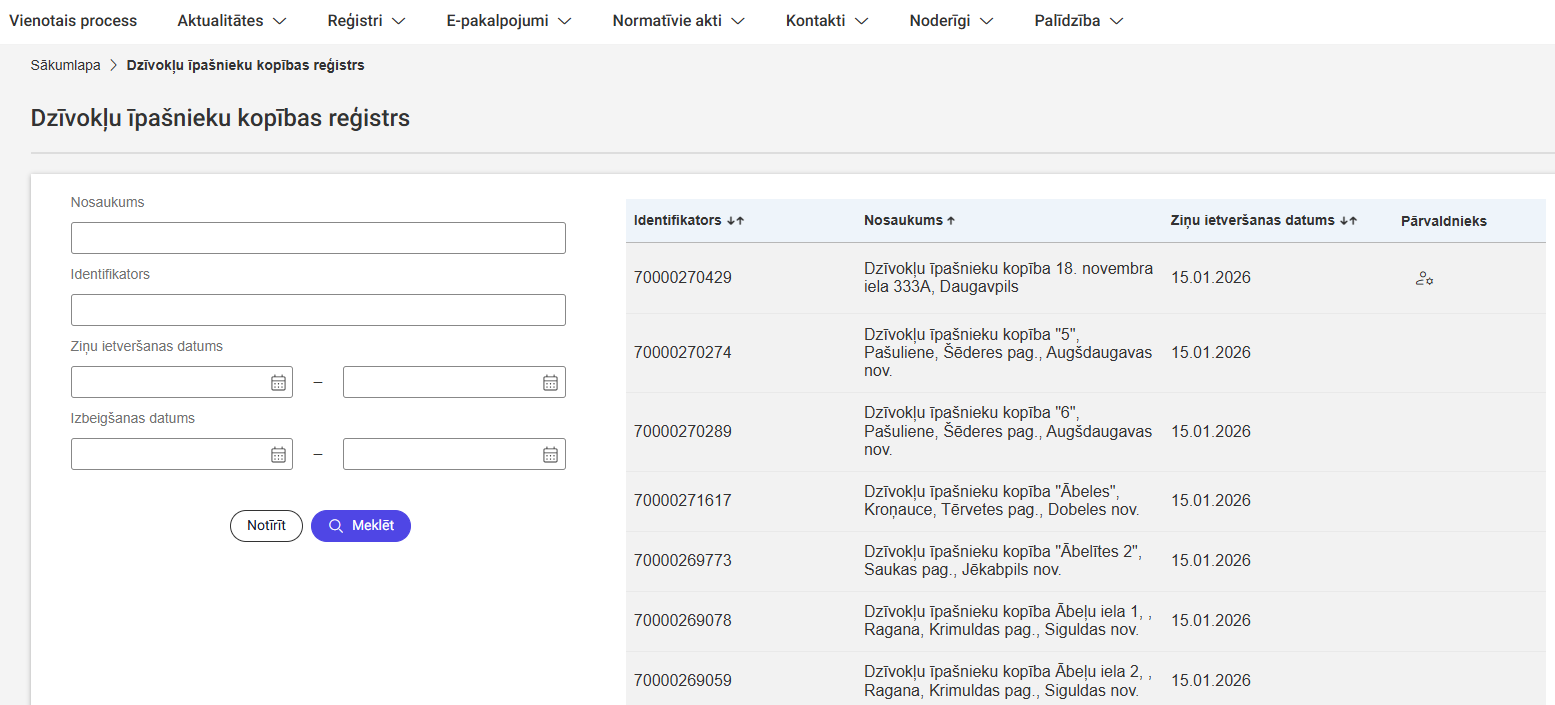This screenshot has width=1555, height=705.
Task: Select Vienotais process in navigation
Action: [x=73, y=20]
